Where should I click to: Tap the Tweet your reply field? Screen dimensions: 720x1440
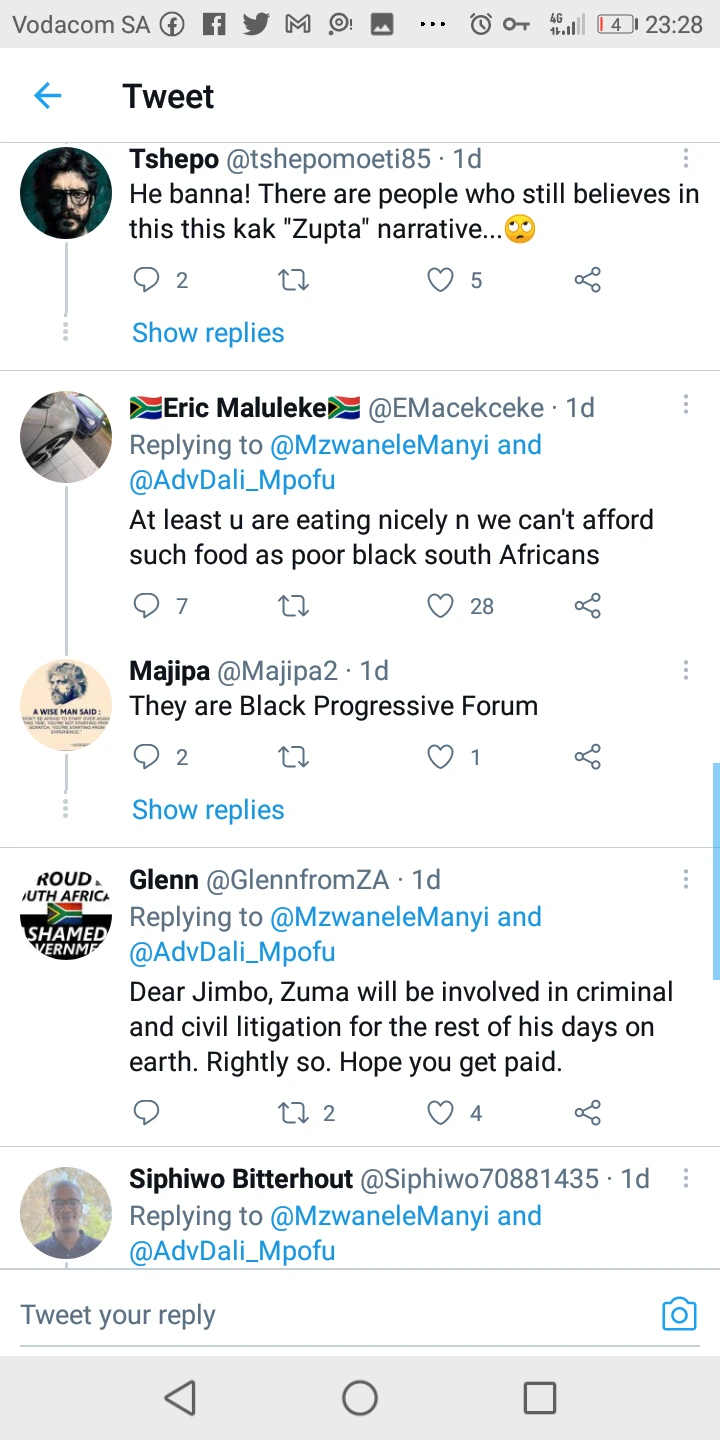[330, 1315]
